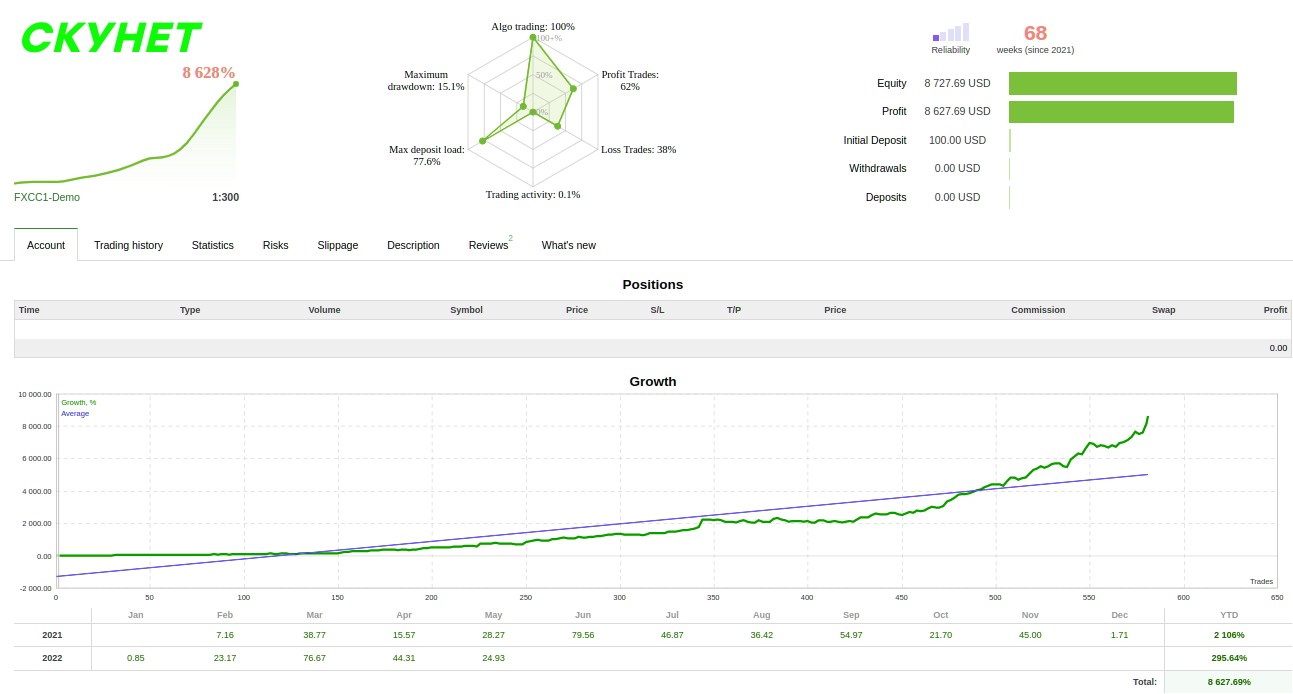
Task: Select the What's new tab
Action: click(569, 245)
